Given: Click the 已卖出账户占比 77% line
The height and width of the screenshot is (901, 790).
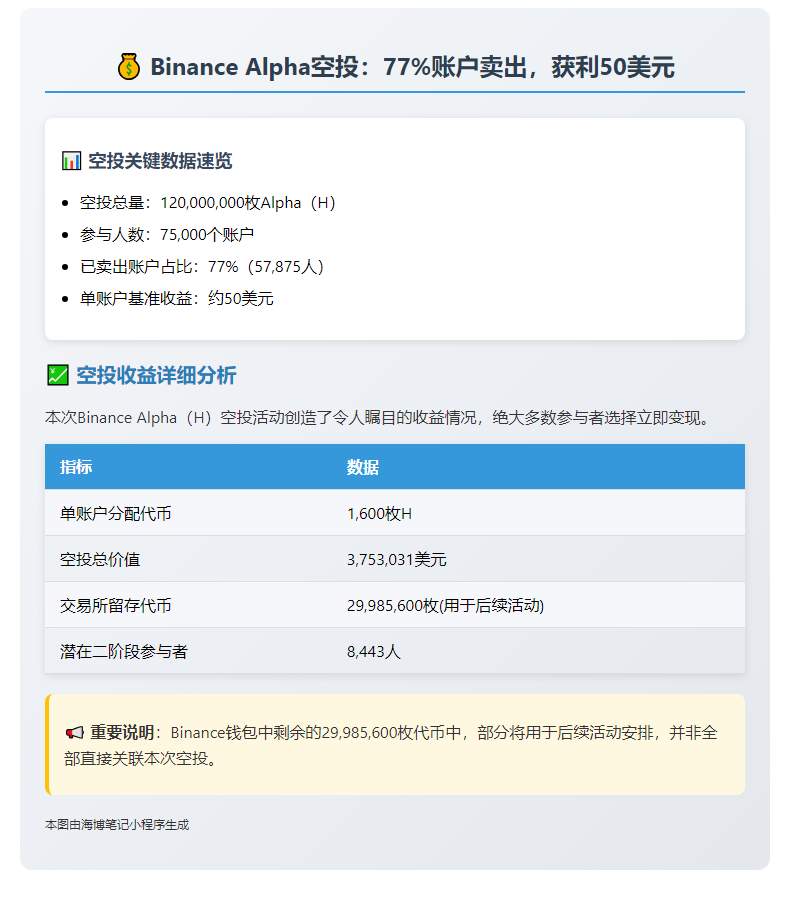Looking at the screenshot, I should [x=202, y=267].
